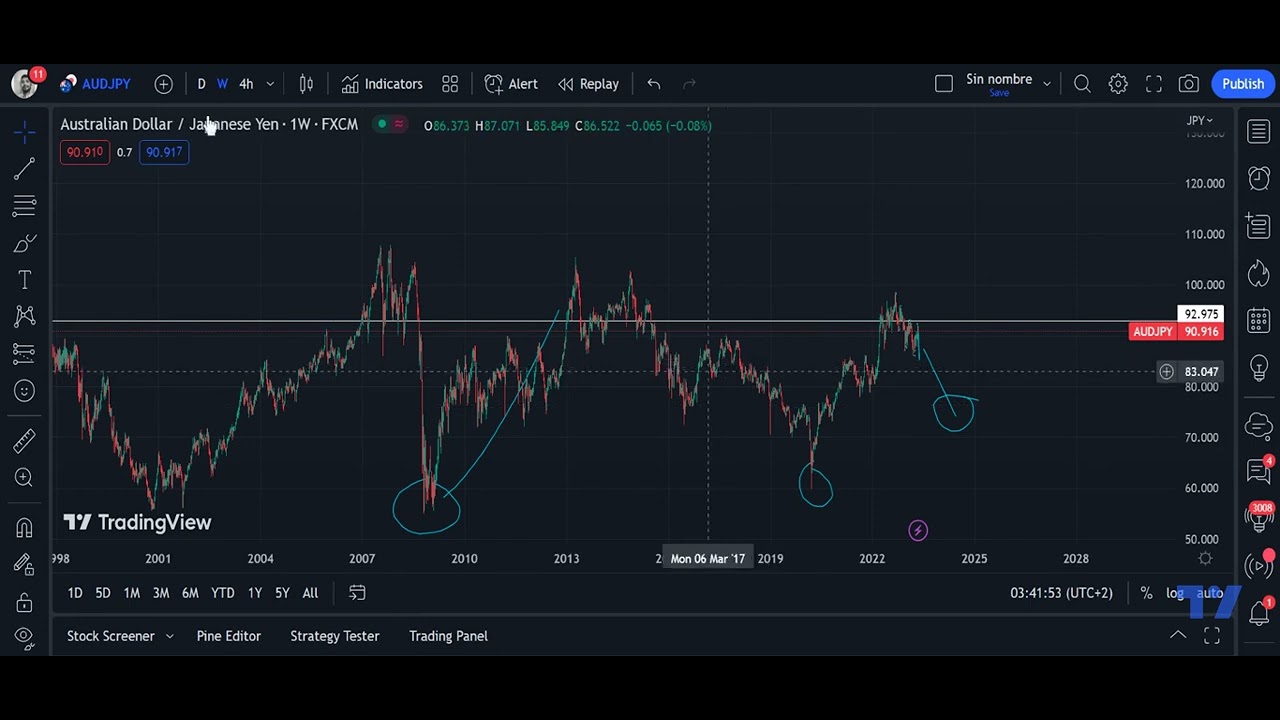
Task: Add a symbol to compare
Action: 163,84
